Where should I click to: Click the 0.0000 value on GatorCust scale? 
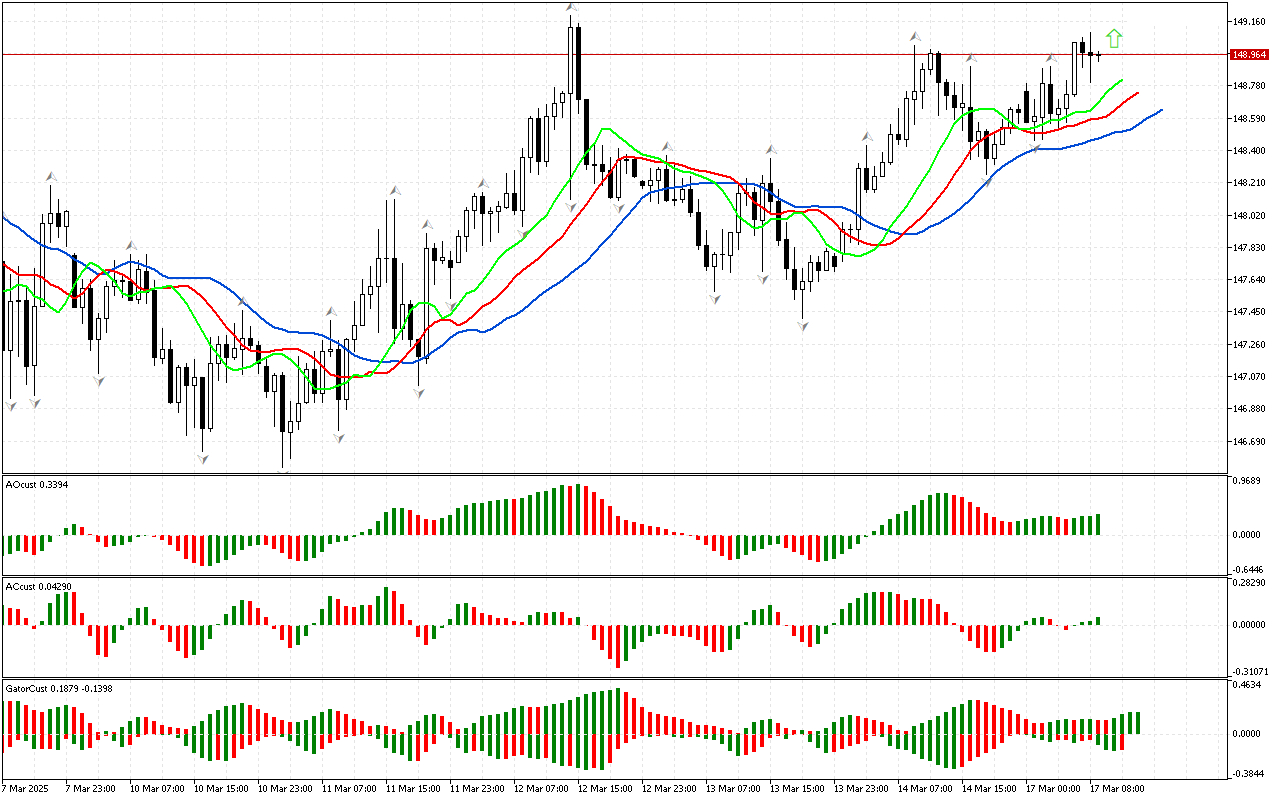click(x=1246, y=733)
